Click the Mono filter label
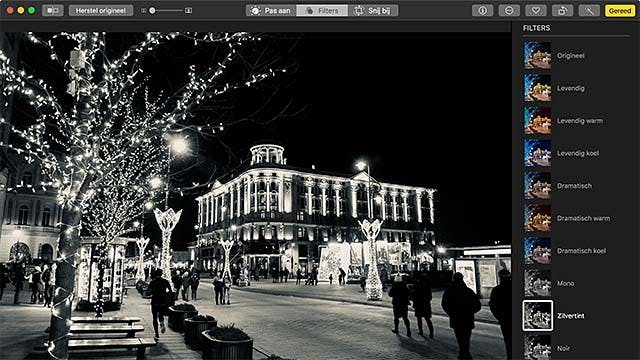 coord(566,283)
